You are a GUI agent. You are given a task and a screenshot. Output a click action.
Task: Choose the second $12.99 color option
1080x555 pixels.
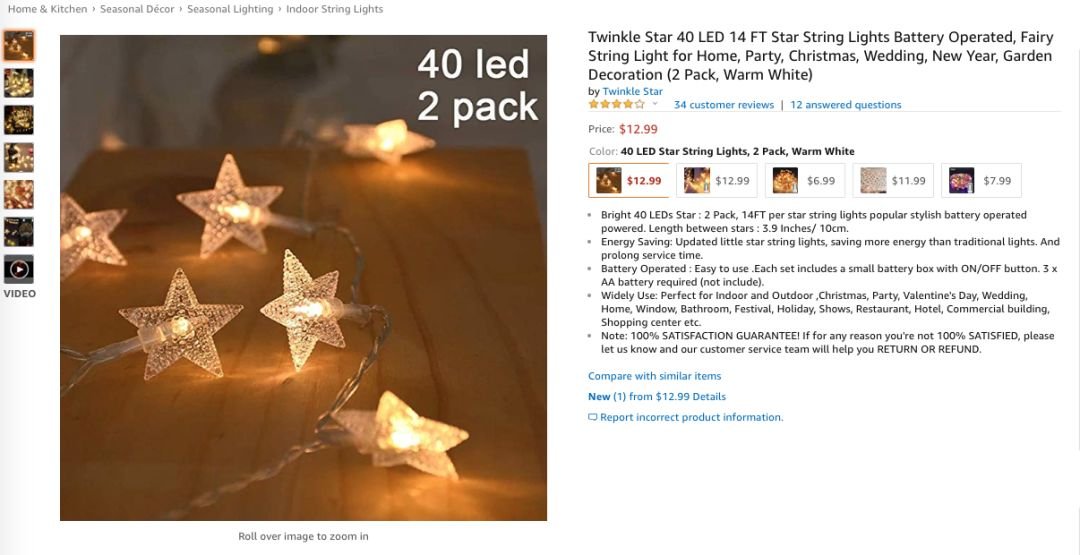click(x=717, y=180)
